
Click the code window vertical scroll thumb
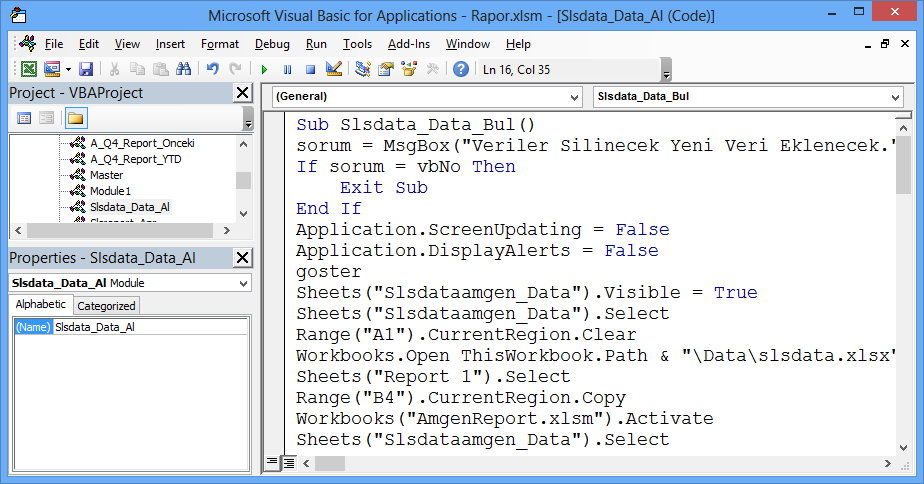click(903, 167)
